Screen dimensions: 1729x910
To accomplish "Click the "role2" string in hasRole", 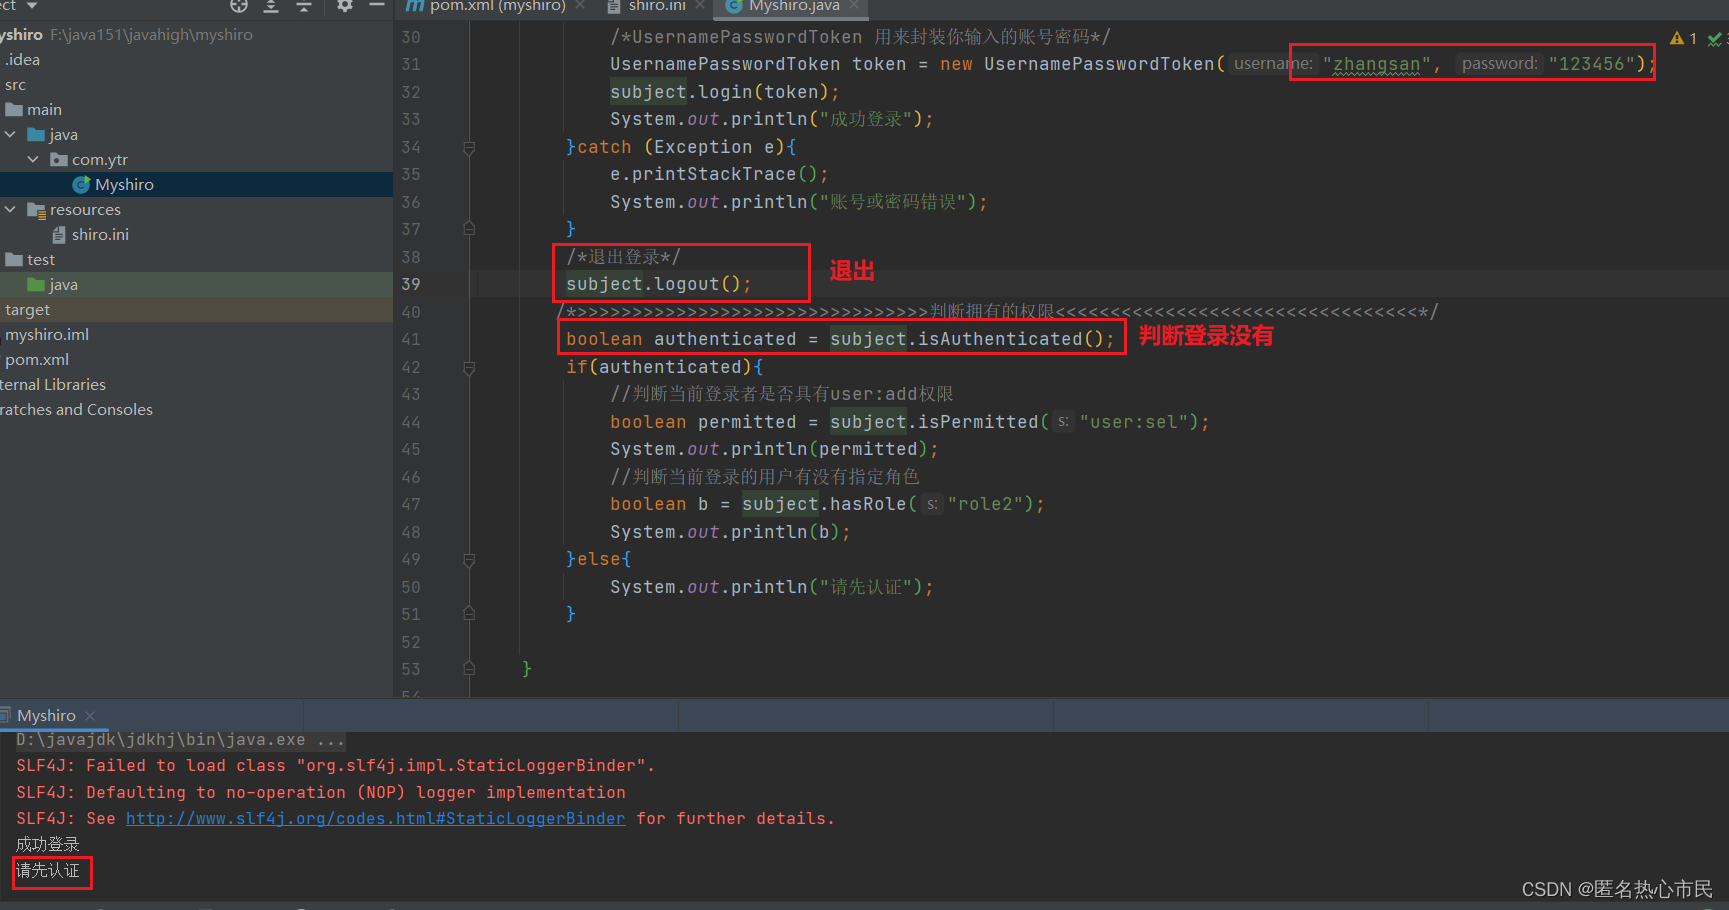I will point(991,505).
